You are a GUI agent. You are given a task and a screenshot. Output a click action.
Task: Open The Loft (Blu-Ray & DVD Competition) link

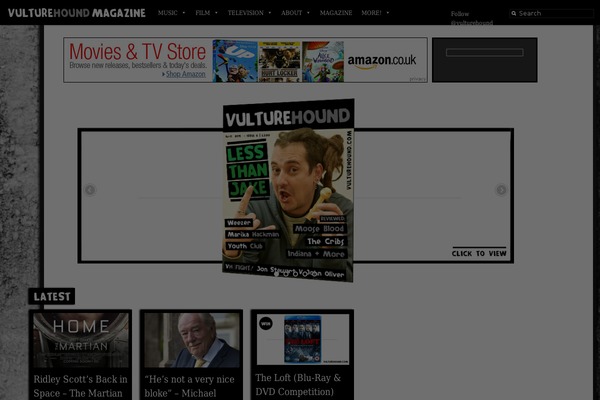coord(298,385)
